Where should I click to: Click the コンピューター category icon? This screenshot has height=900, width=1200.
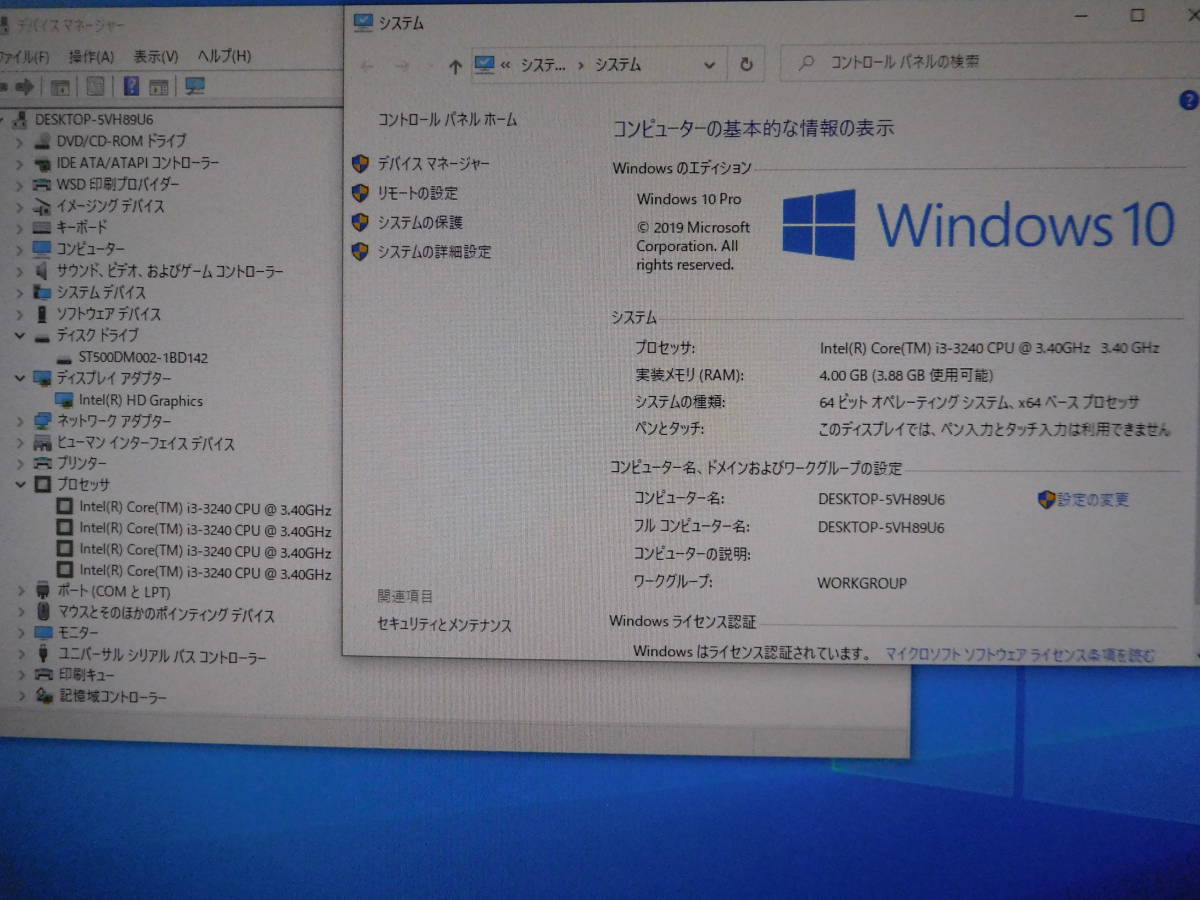pos(42,248)
